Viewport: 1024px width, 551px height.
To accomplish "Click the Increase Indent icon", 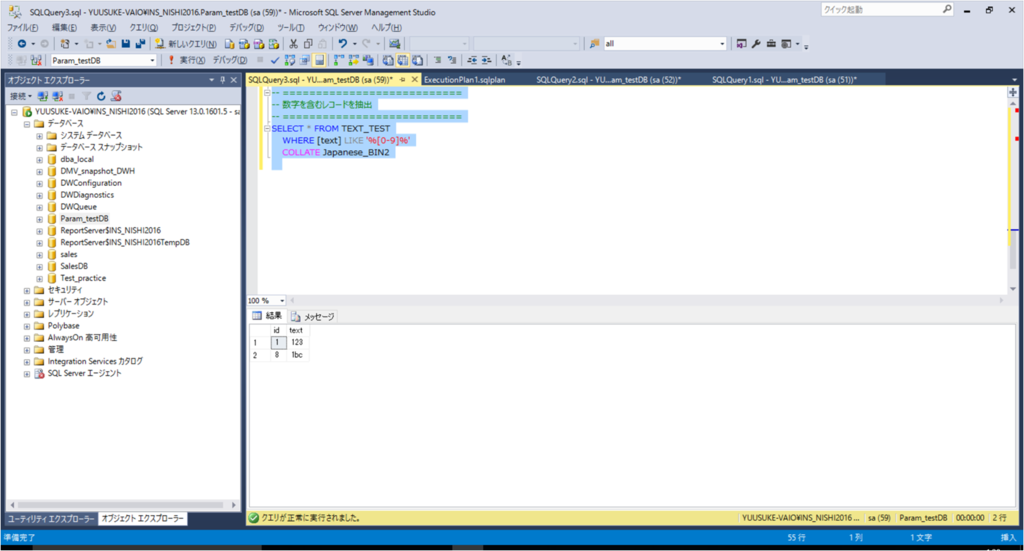I will [487, 60].
